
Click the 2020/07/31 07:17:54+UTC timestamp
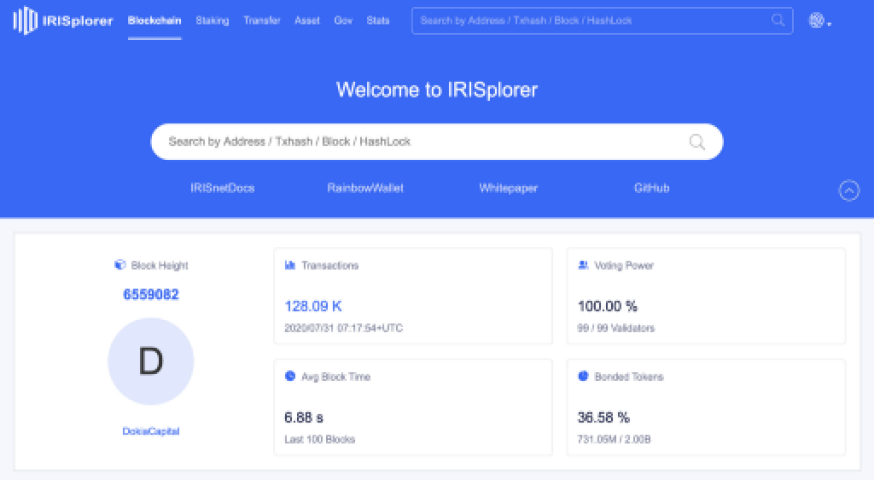(x=343, y=328)
